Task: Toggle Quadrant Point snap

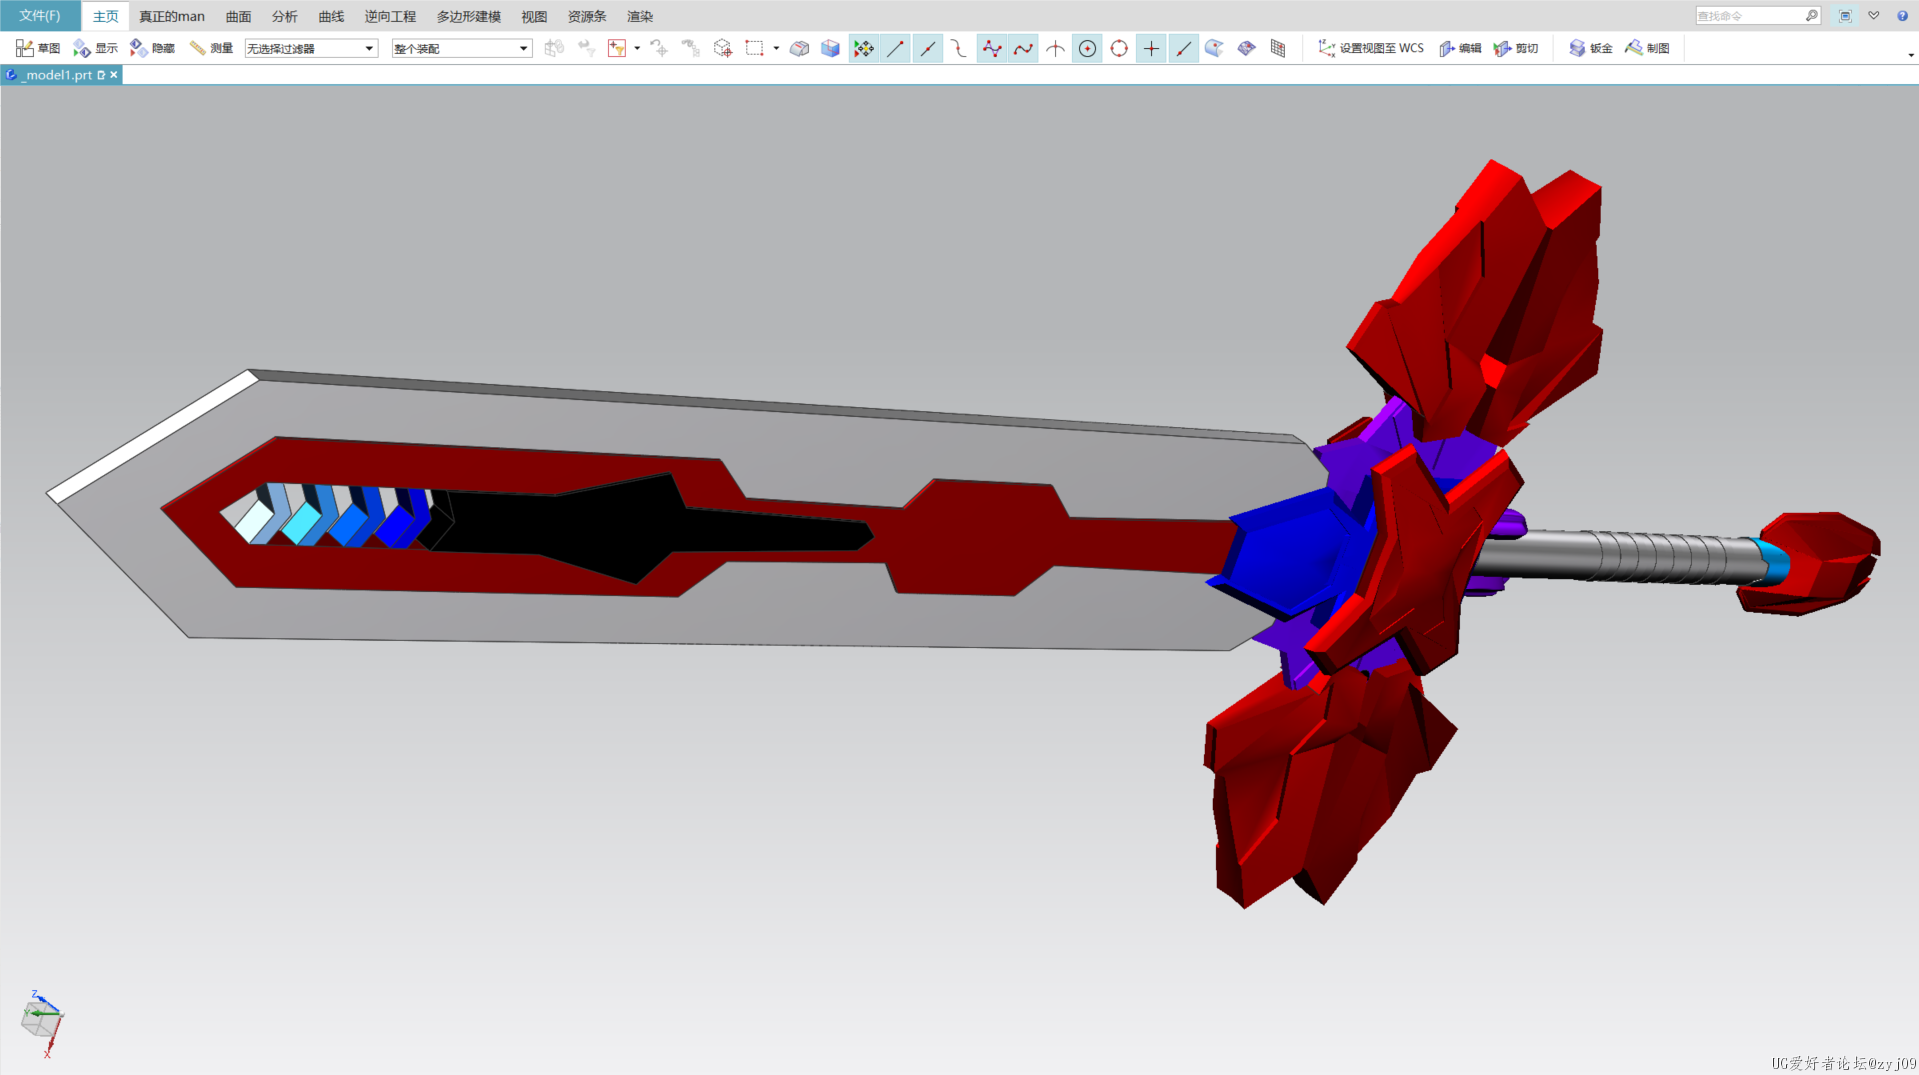Action: [x=1119, y=48]
